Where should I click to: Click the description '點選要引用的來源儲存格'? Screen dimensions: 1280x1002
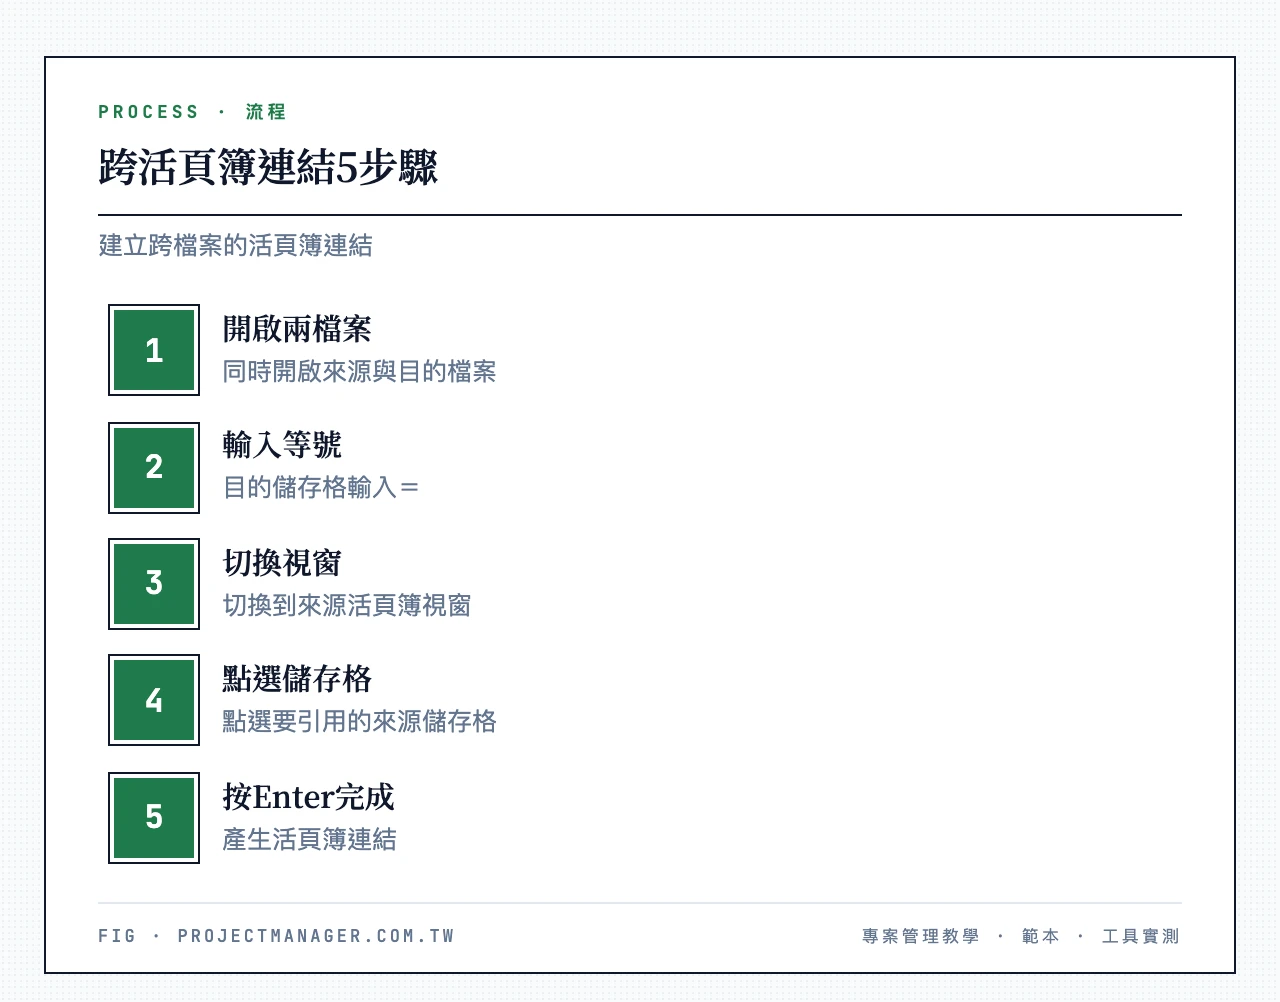(x=359, y=722)
